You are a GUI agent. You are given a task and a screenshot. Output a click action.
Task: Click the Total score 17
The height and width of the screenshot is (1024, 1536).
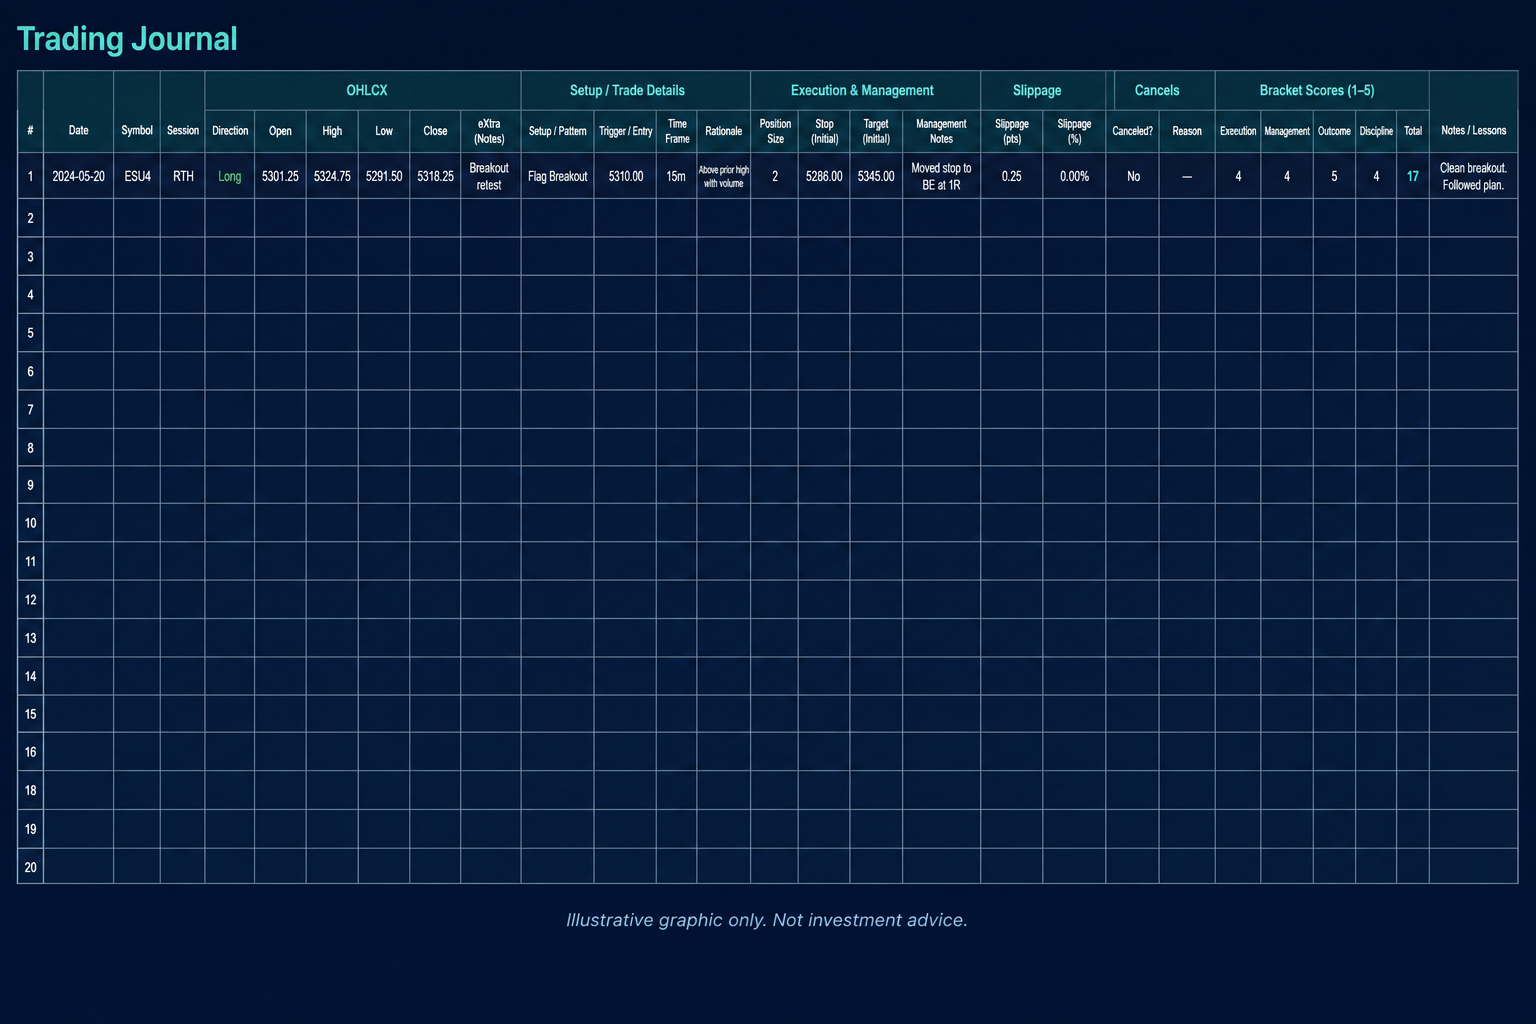pyautogui.click(x=1413, y=176)
